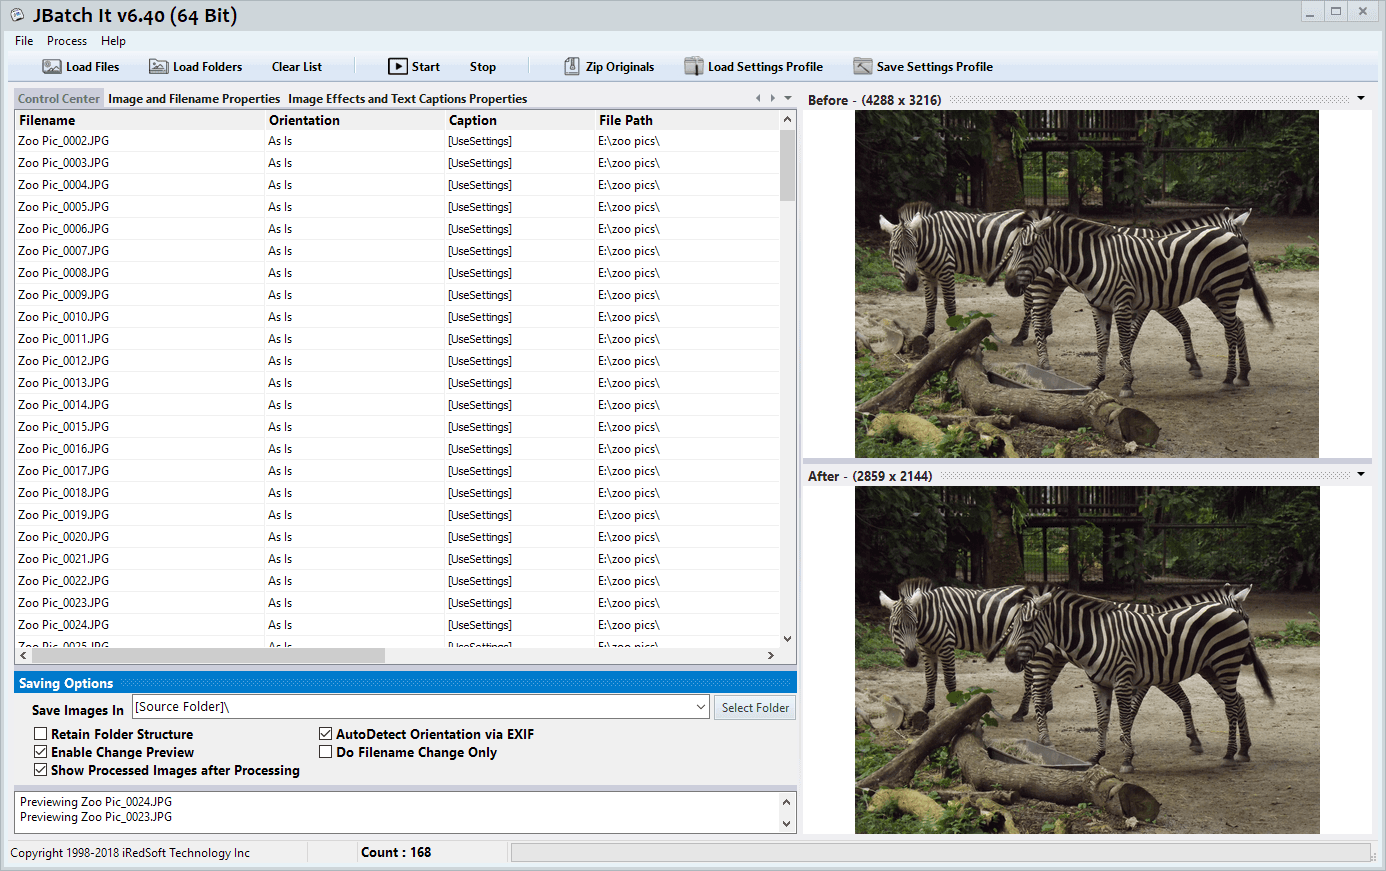Sort by the Orientation column header
This screenshot has height=871, width=1386.
(x=355, y=120)
